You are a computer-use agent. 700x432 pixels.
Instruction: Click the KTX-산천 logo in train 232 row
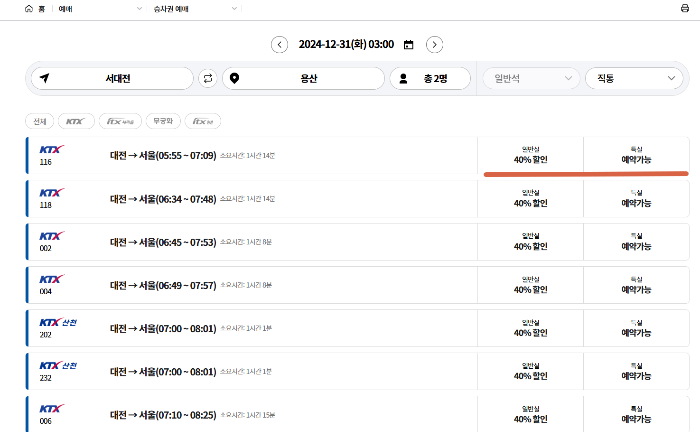point(58,366)
